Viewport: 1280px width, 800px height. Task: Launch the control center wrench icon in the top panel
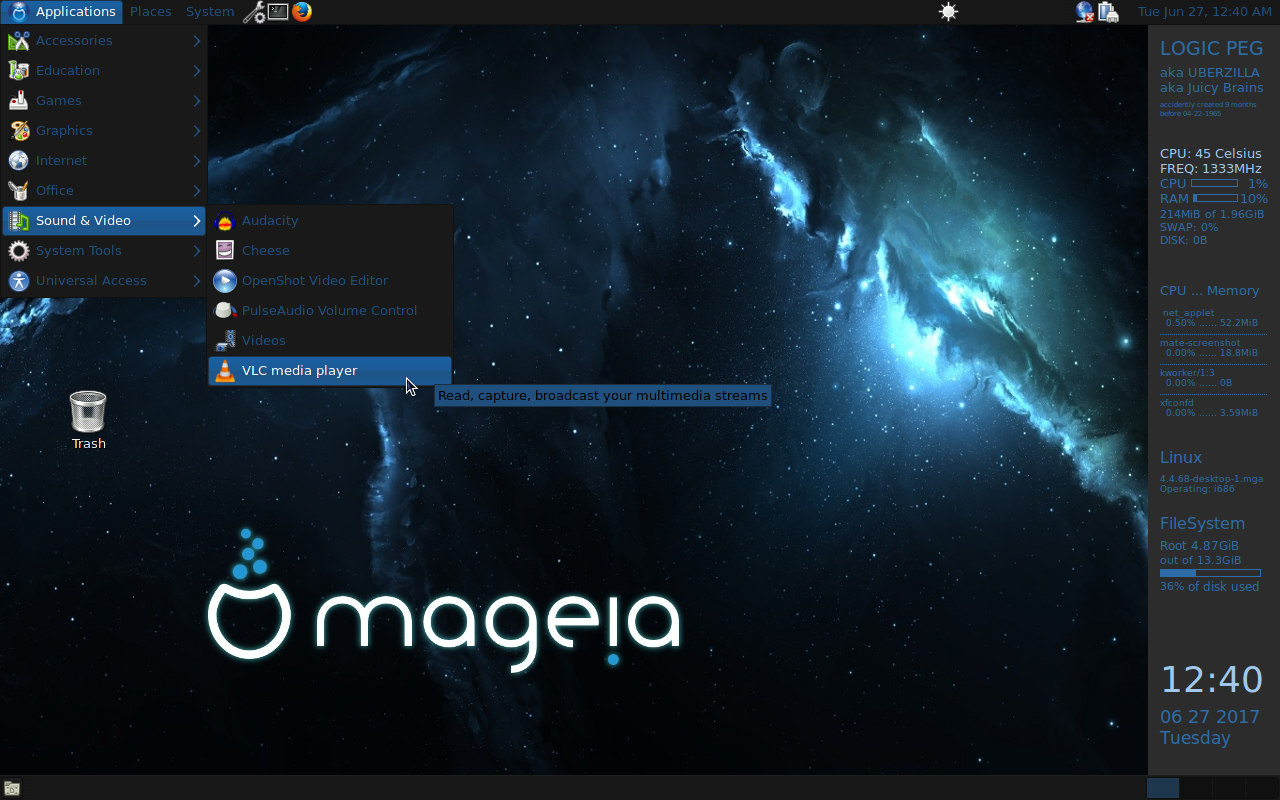coord(254,12)
